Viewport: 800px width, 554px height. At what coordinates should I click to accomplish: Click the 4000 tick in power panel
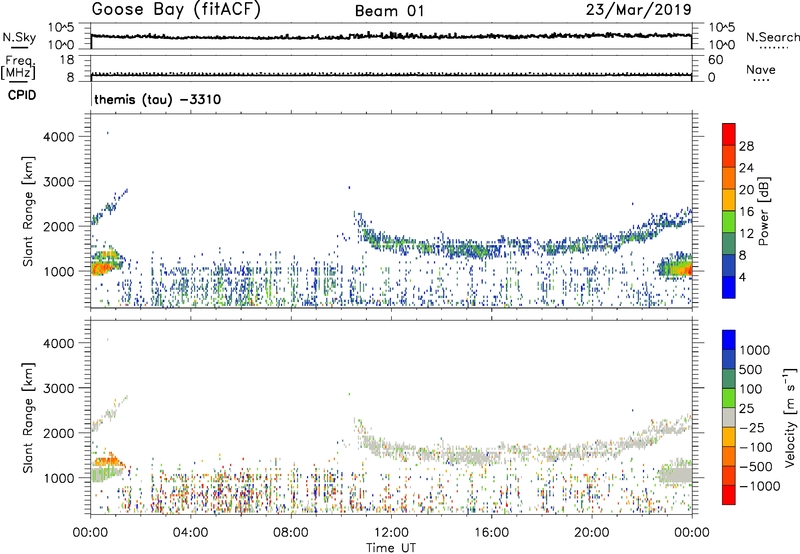click(59, 137)
